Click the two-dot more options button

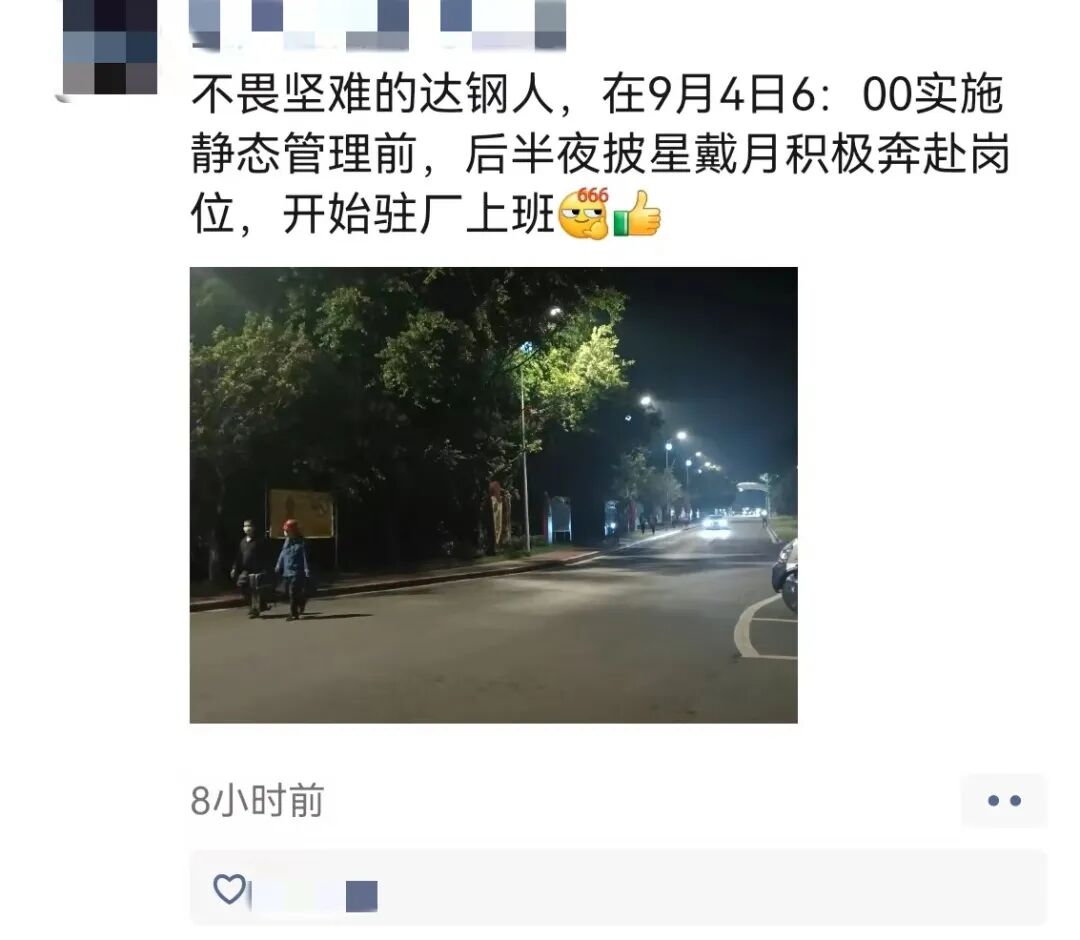coord(1004,800)
